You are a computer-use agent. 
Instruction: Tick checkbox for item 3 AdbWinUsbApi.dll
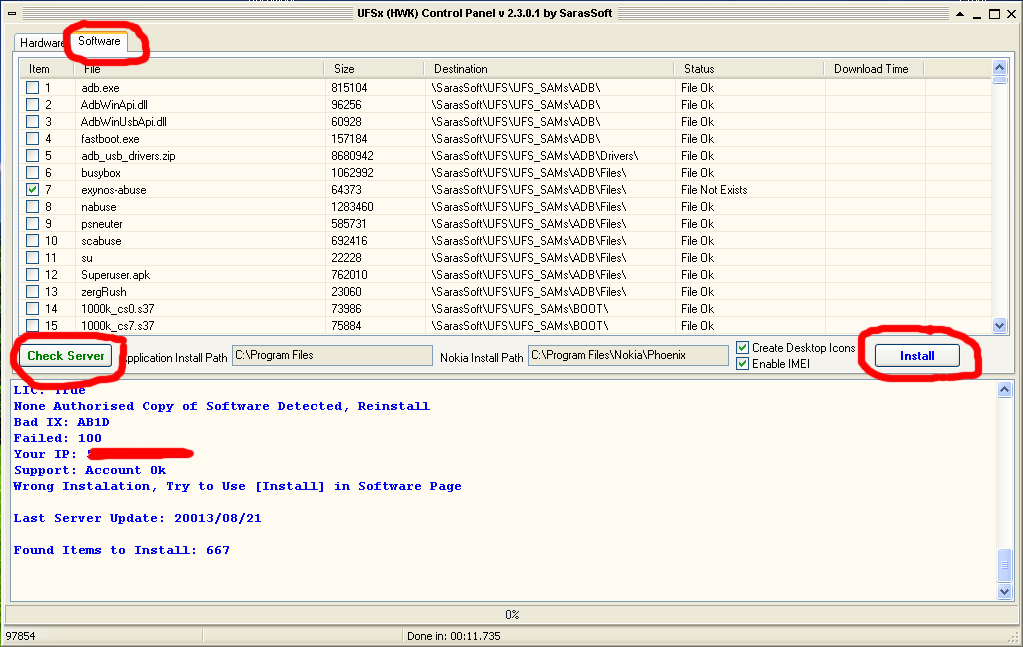coord(33,121)
